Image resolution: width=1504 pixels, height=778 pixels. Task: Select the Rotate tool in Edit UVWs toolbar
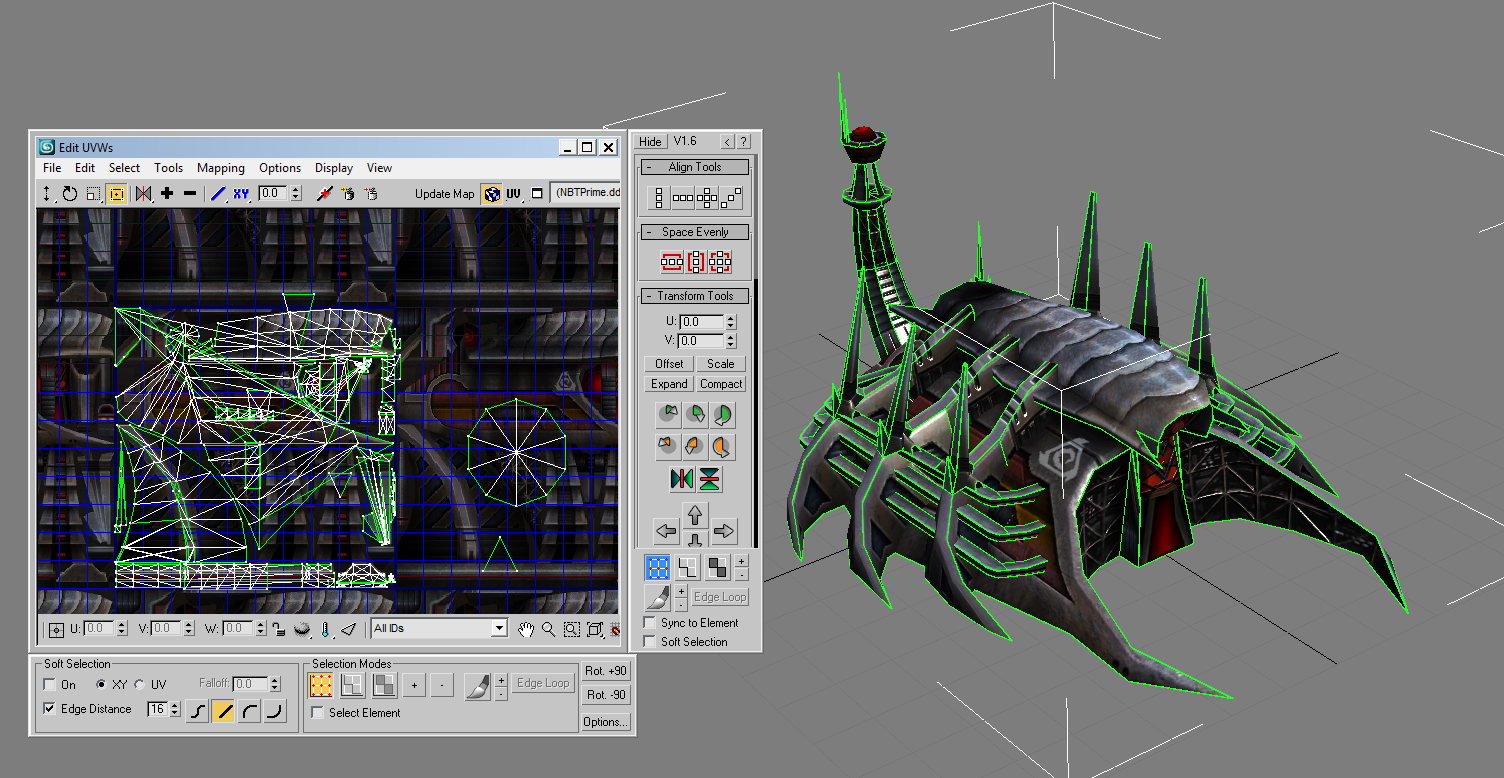70,194
